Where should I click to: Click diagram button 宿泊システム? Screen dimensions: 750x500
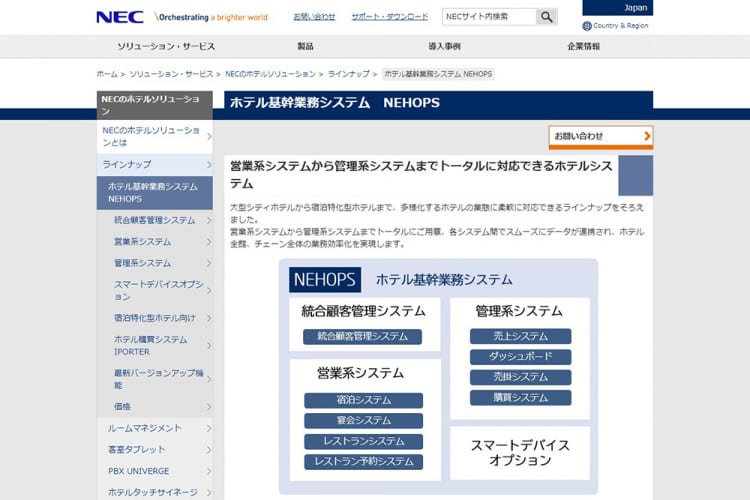[364, 400]
